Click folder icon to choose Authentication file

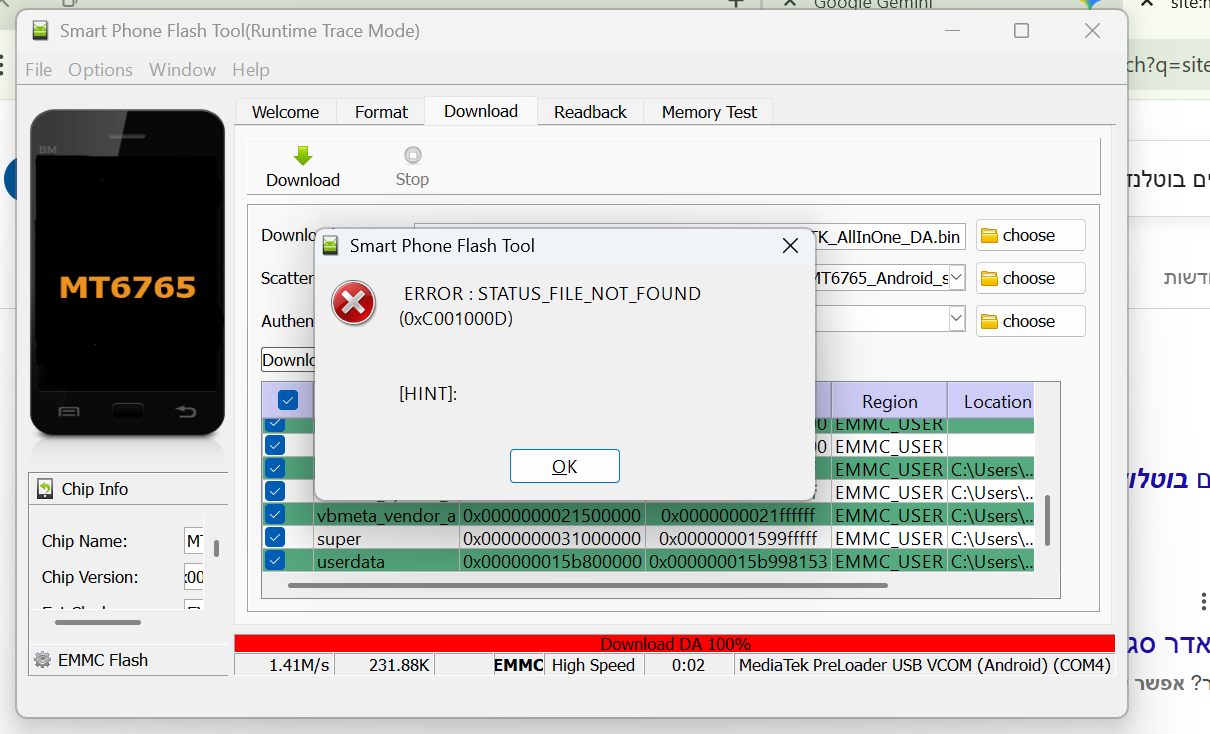point(990,322)
